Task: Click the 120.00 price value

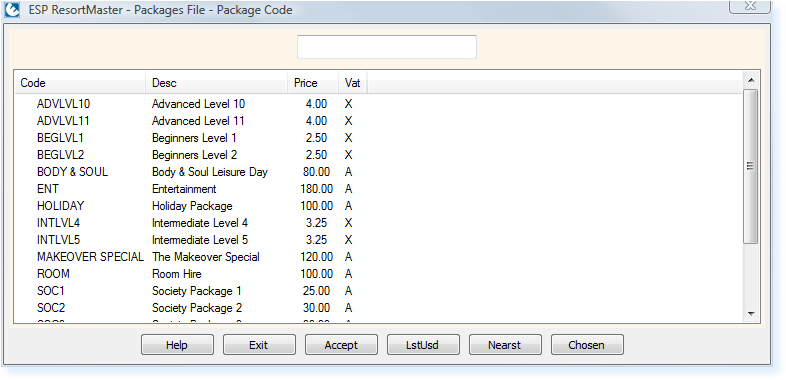Action: [x=316, y=257]
